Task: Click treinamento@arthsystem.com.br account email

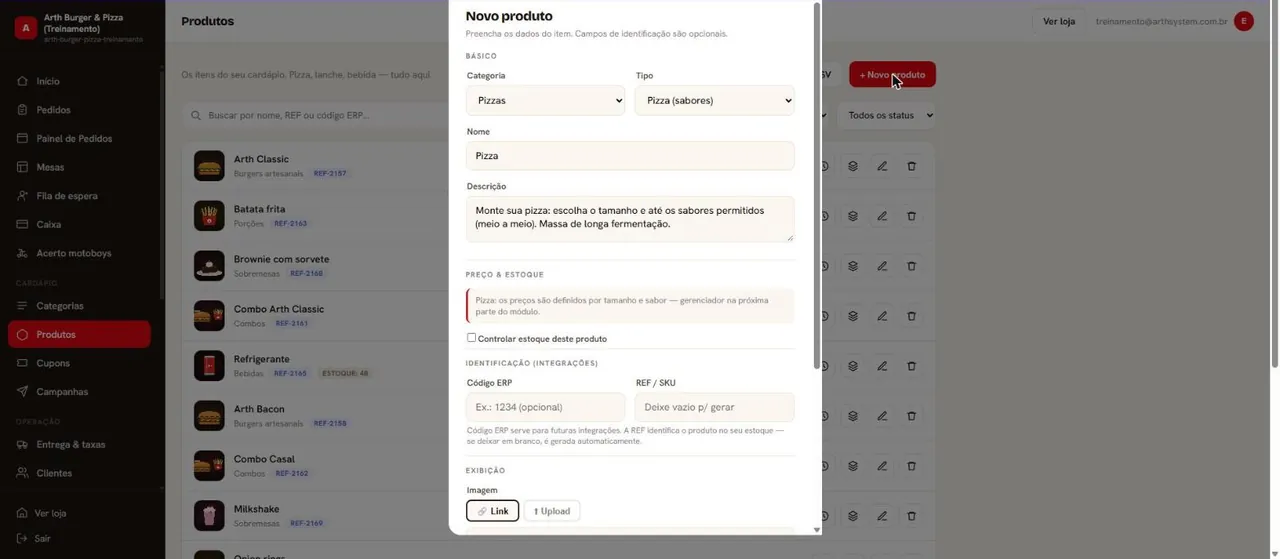Action: coord(1161,21)
